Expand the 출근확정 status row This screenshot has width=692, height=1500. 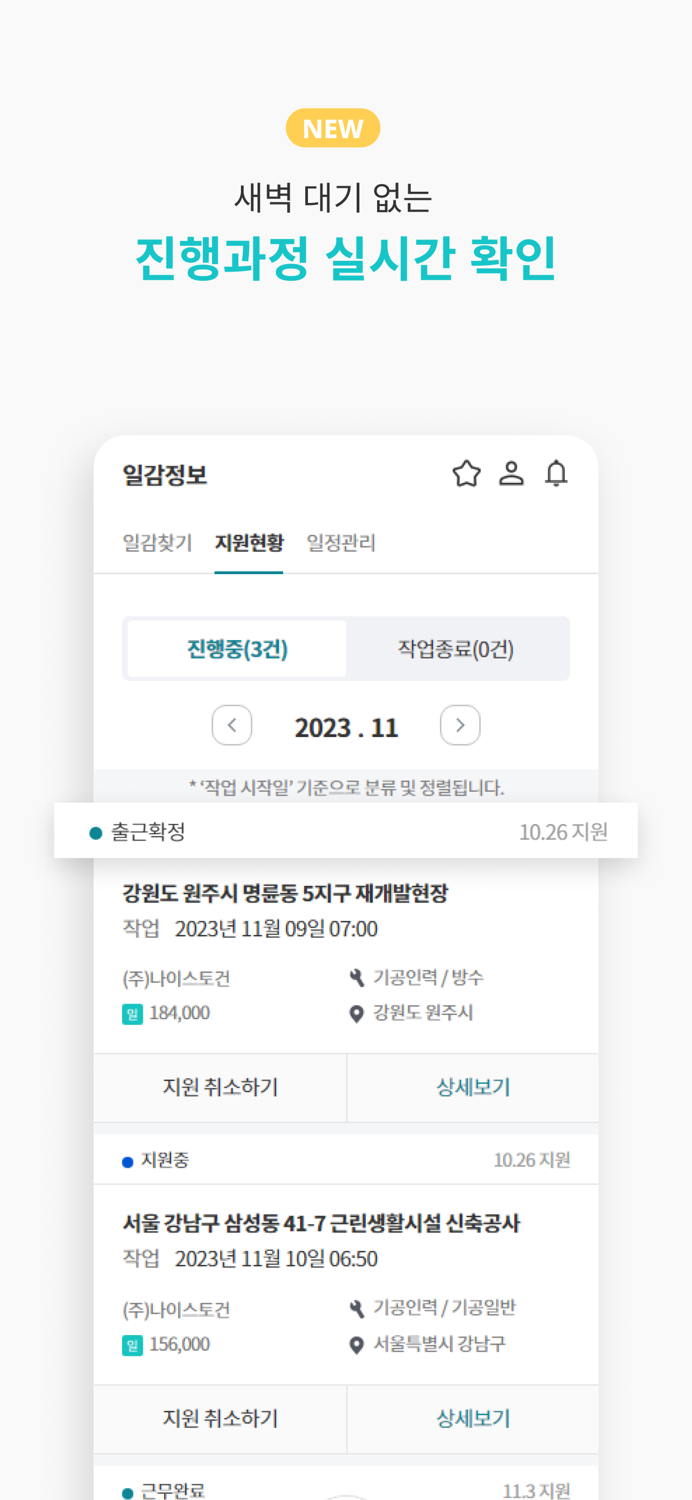coord(346,830)
